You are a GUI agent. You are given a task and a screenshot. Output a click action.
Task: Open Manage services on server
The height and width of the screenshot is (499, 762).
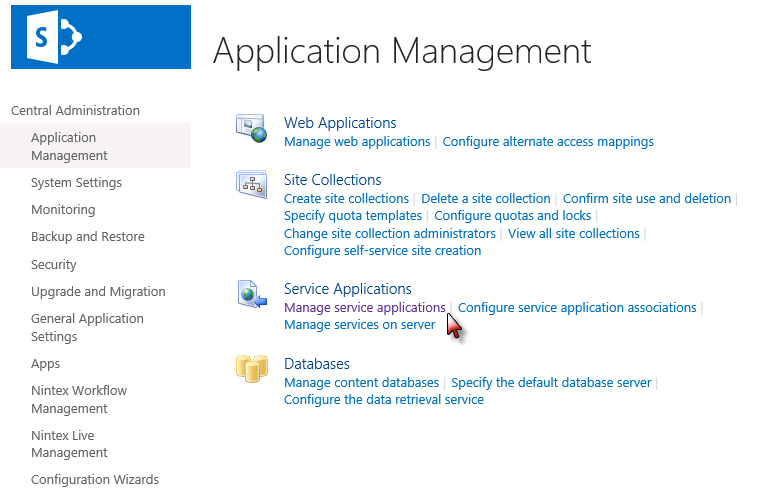pos(359,325)
